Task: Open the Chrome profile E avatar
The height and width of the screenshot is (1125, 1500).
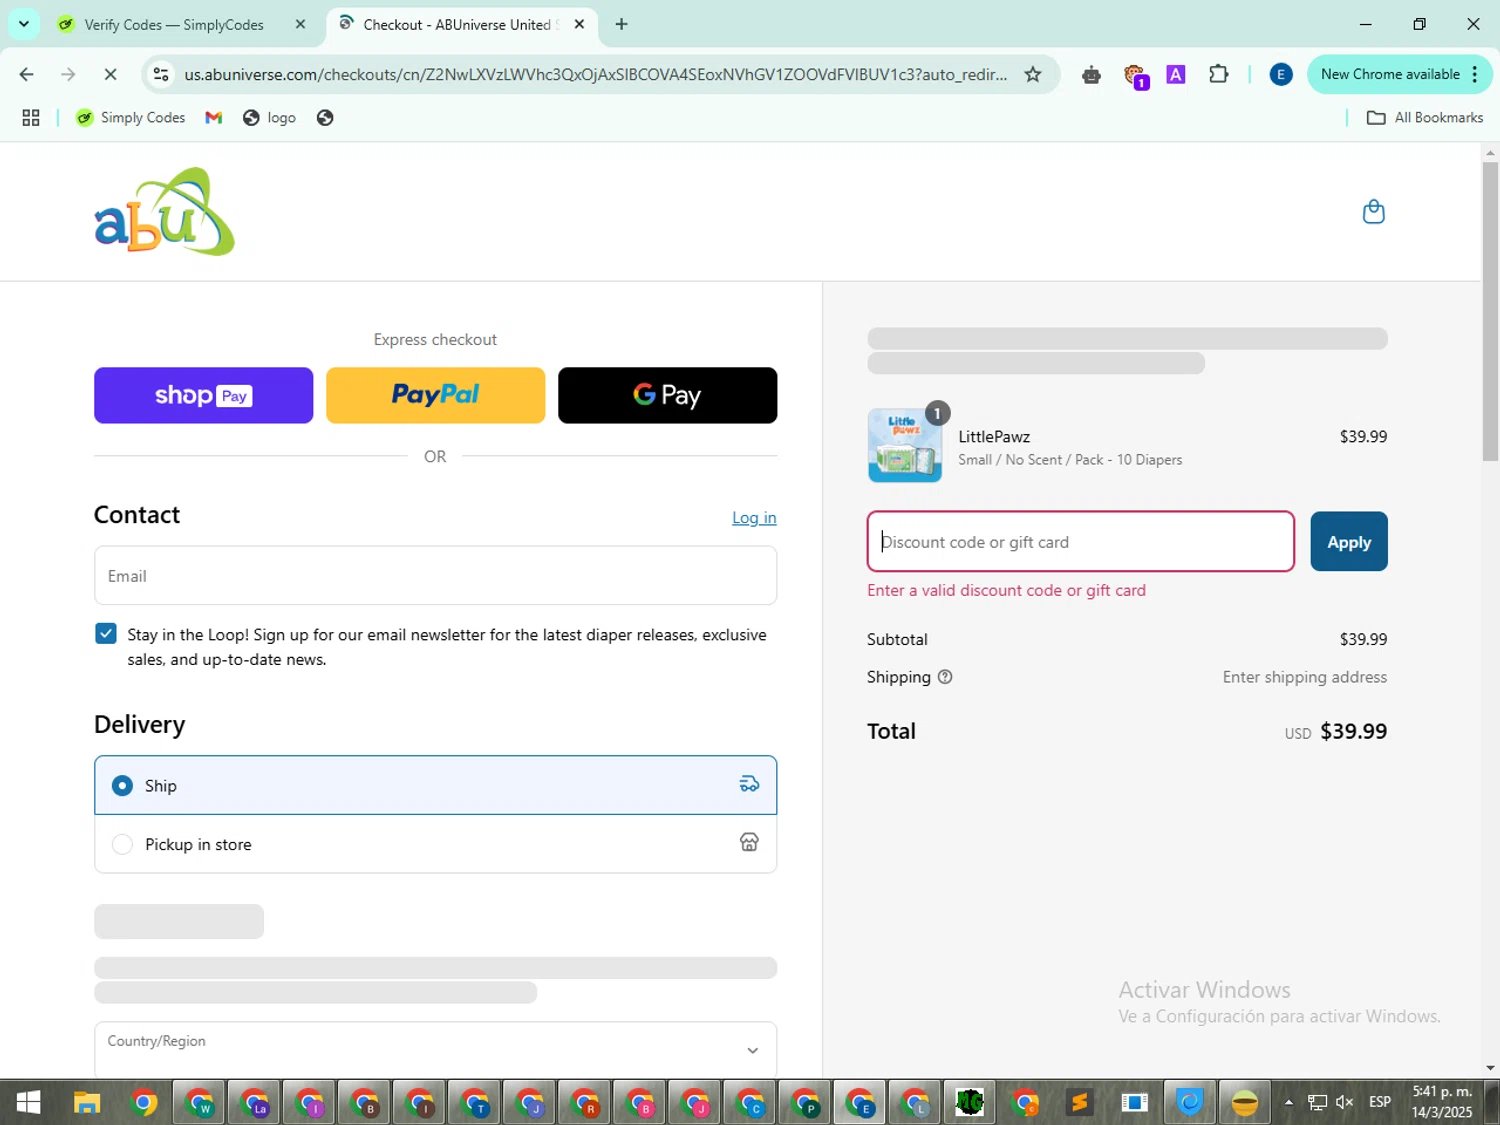Action: (x=1280, y=74)
